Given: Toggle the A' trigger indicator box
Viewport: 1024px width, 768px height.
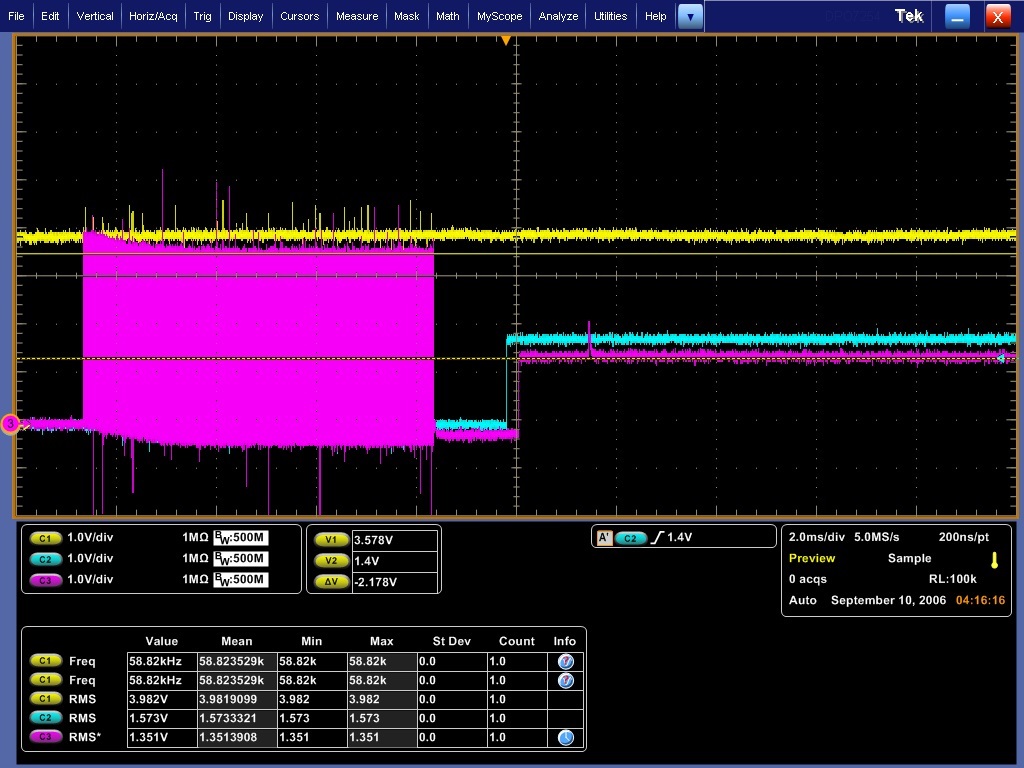Looking at the screenshot, I should click(x=603, y=538).
